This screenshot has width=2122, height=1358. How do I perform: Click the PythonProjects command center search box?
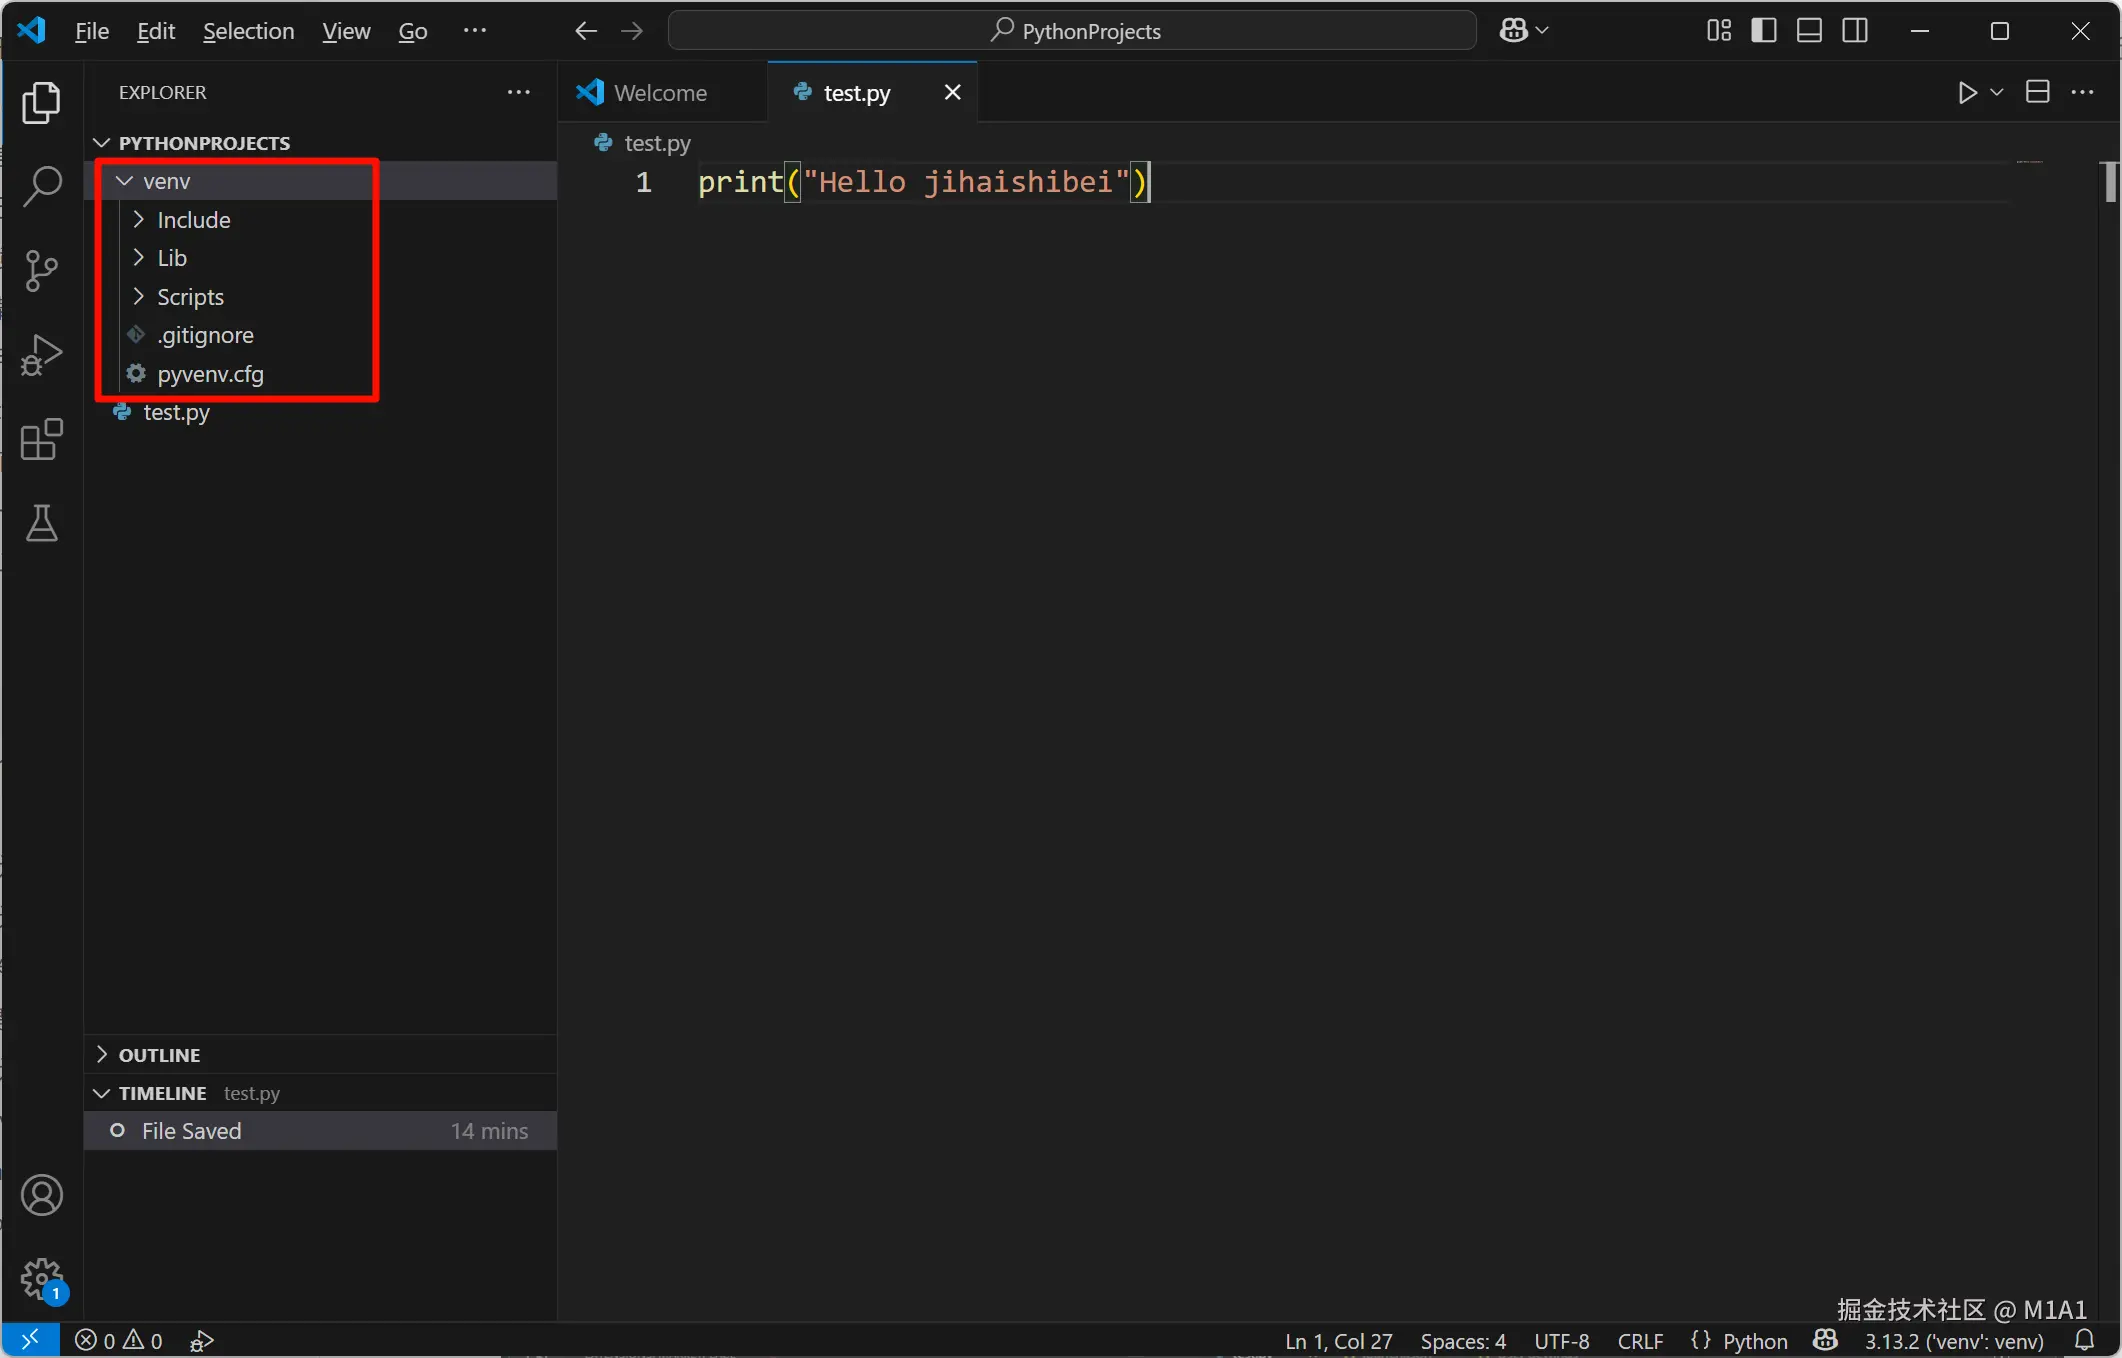[x=1072, y=31]
